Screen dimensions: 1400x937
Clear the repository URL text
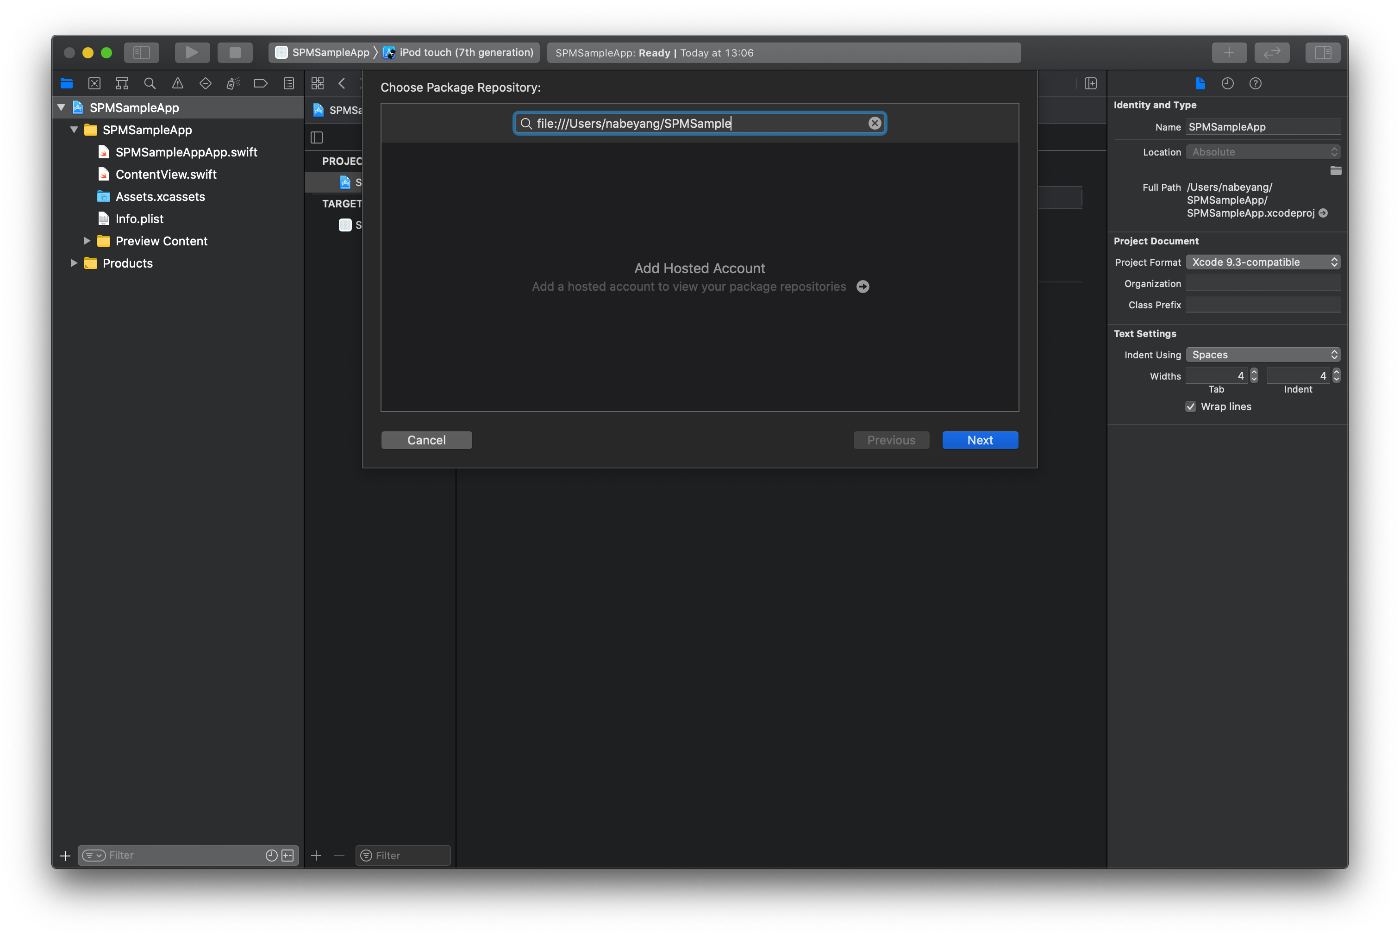click(x=875, y=123)
